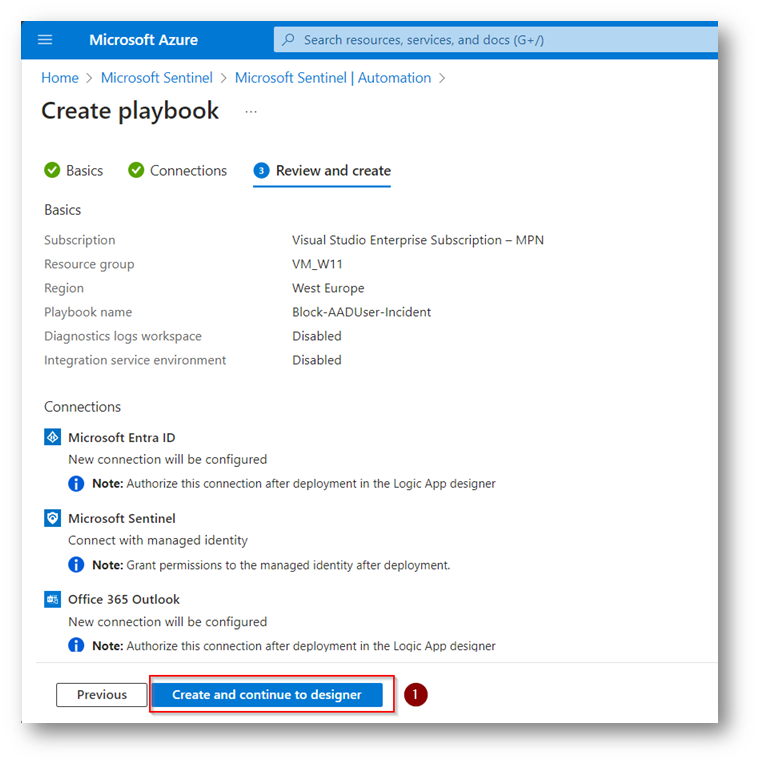Click the Subscription label
The height and width of the screenshot is (765, 760).
tap(80, 240)
